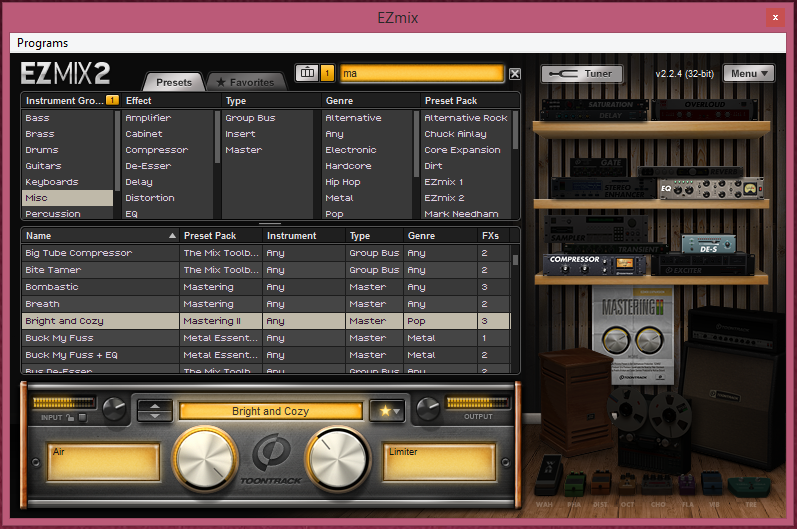Select the Bombastic preset
797x529 pixels.
pos(266,287)
